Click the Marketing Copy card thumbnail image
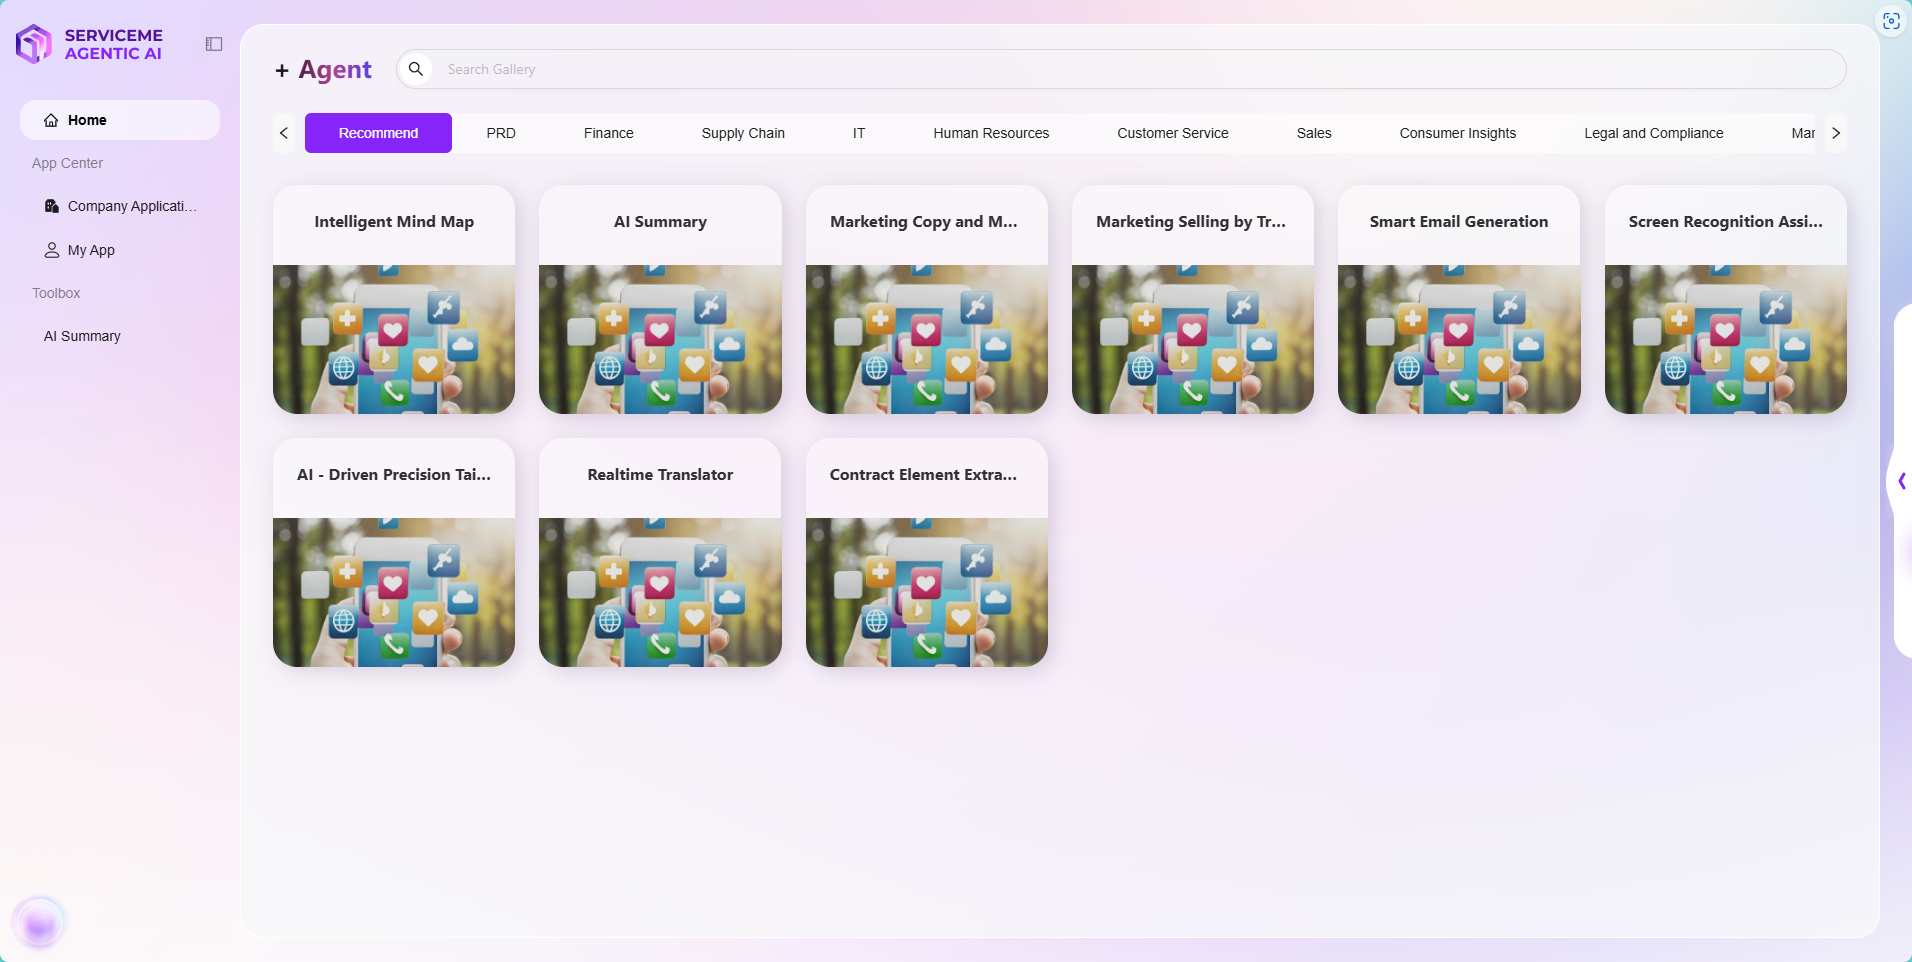The height and width of the screenshot is (962, 1912). click(x=927, y=339)
